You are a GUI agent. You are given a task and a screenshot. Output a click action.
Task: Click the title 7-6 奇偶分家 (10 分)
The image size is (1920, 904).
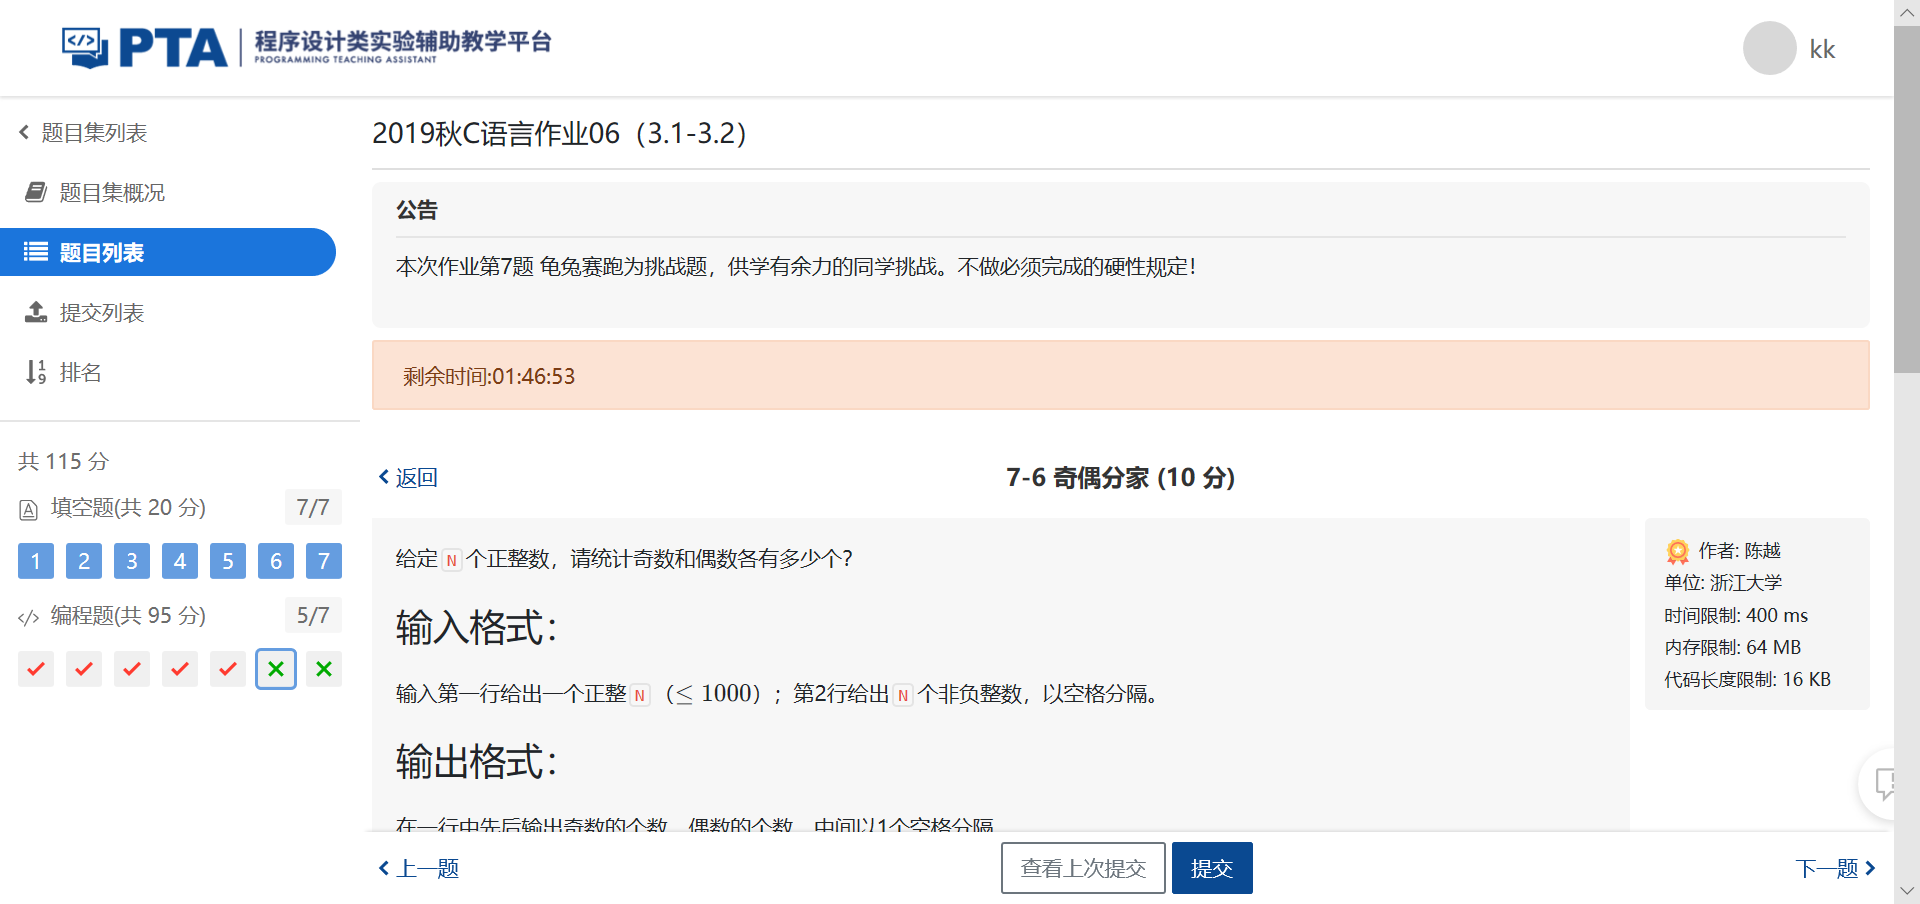pyautogui.click(x=1120, y=477)
